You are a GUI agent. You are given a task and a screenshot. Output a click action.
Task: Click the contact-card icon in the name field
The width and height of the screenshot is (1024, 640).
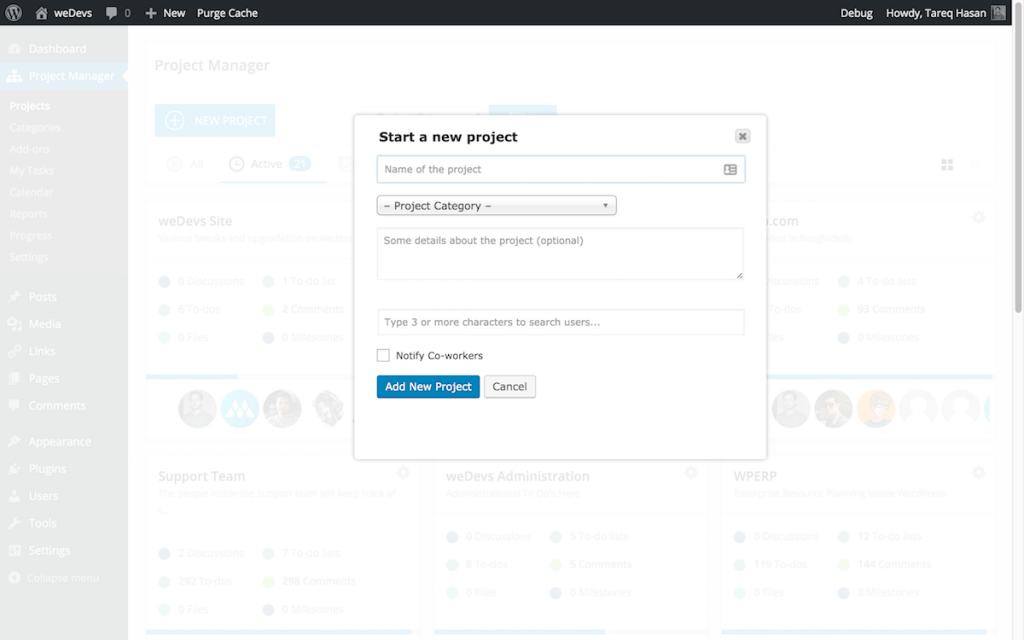pyautogui.click(x=731, y=169)
